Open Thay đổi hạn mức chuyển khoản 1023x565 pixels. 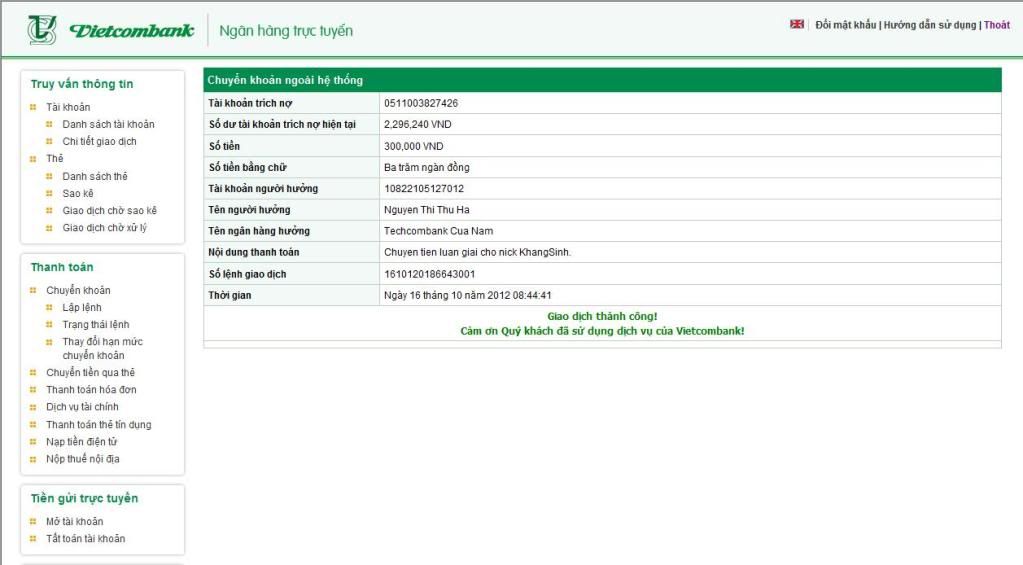pos(102,348)
